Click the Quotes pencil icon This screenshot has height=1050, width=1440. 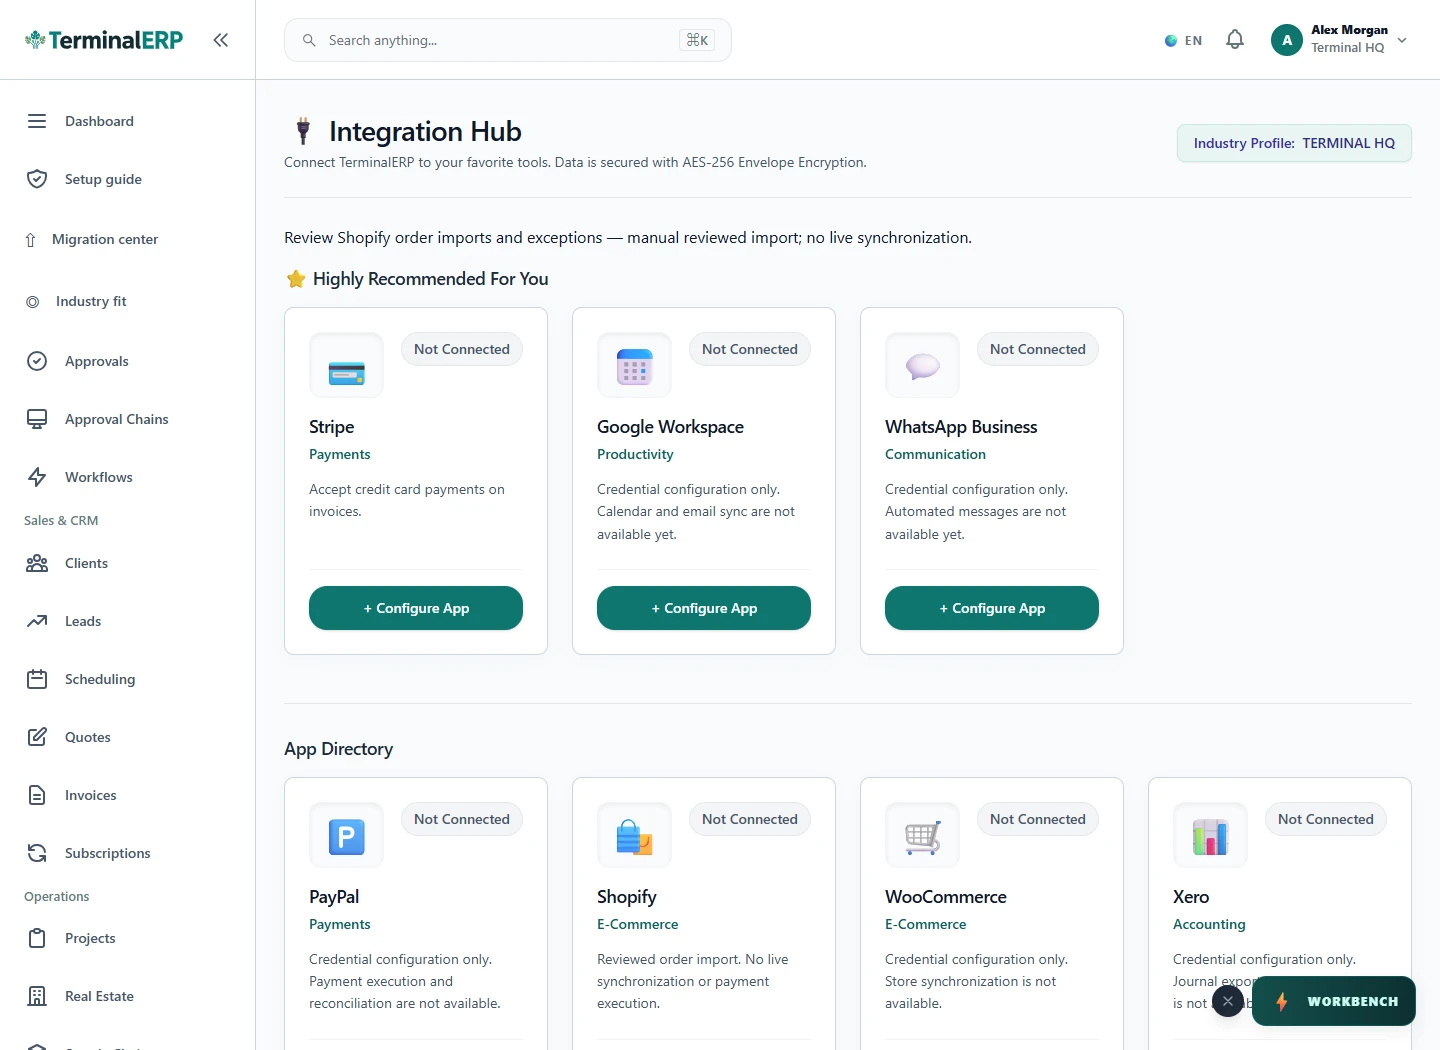(x=37, y=737)
